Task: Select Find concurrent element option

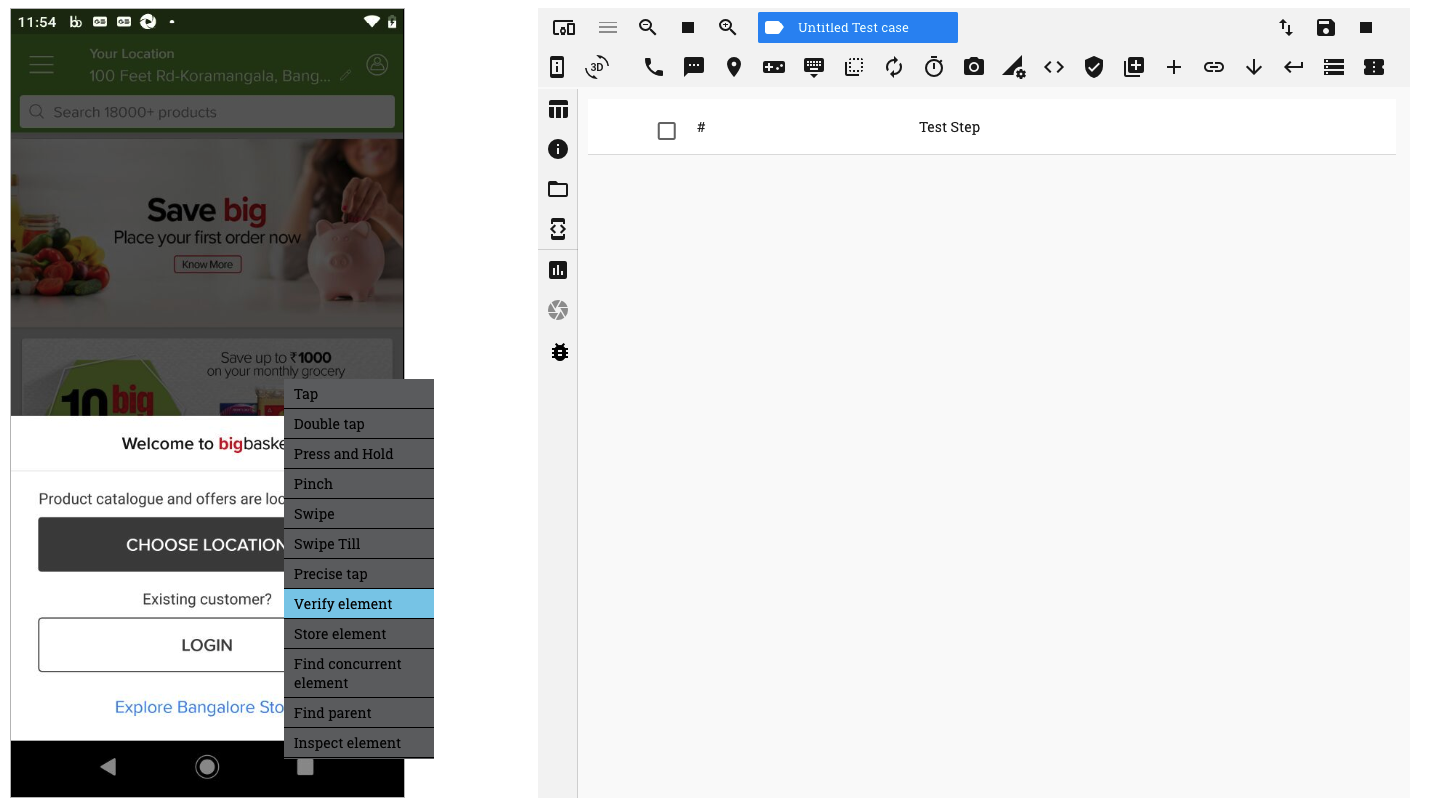Action: click(x=359, y=673)
